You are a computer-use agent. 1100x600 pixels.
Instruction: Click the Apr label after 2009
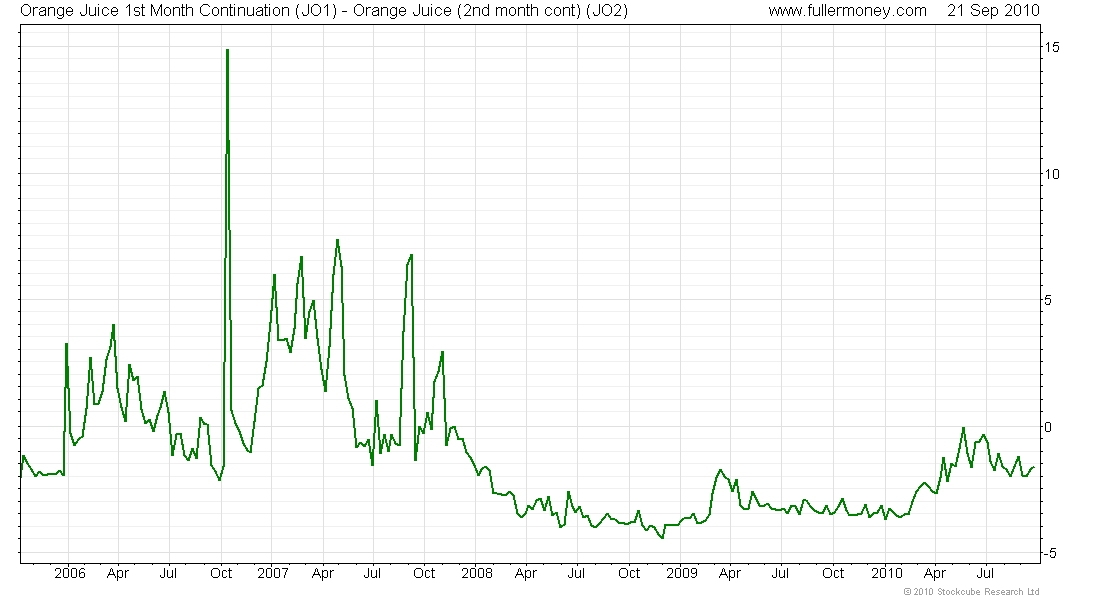coord(730,573)
